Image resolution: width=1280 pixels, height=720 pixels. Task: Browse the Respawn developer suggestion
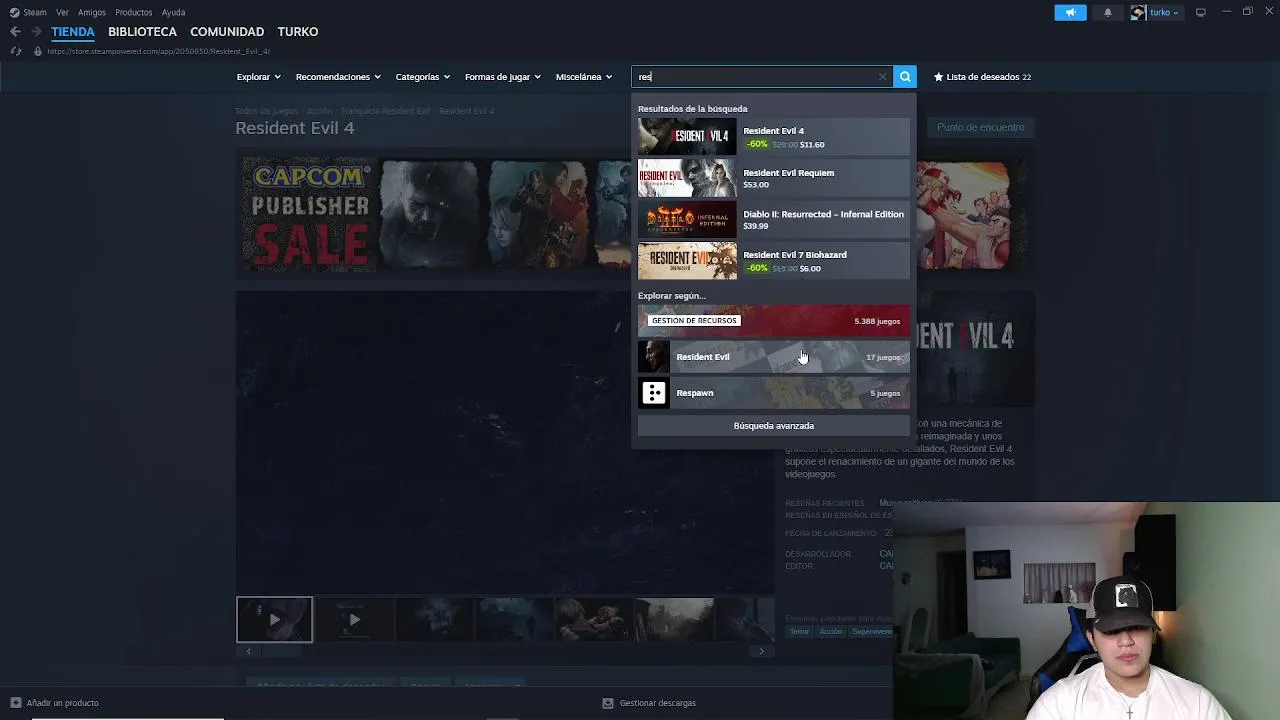774,393
